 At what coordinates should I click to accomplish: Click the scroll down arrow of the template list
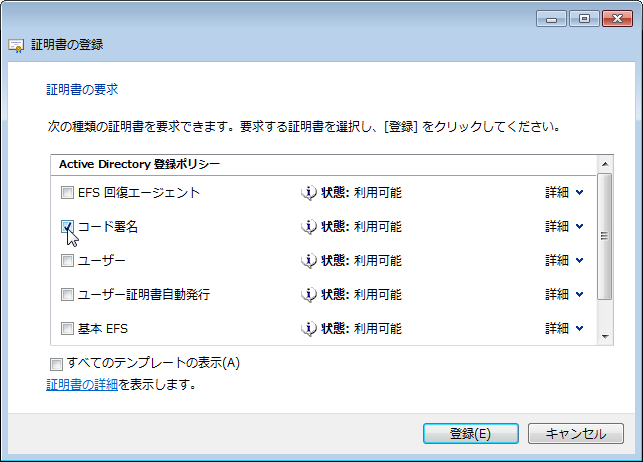(x=605, y=337)
